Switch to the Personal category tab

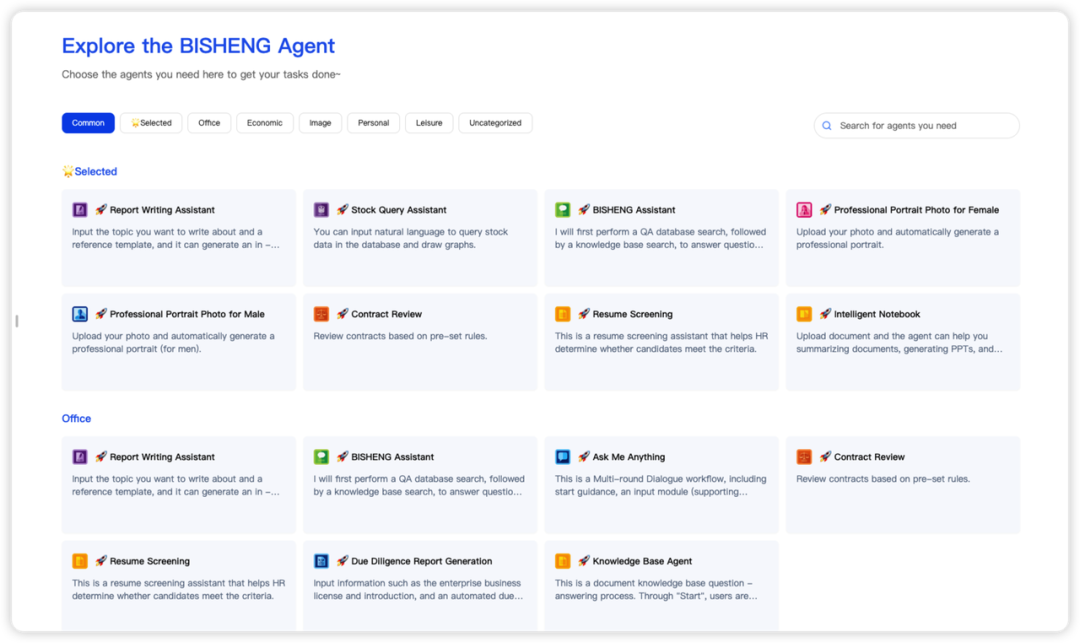click(x=373, y=123)
